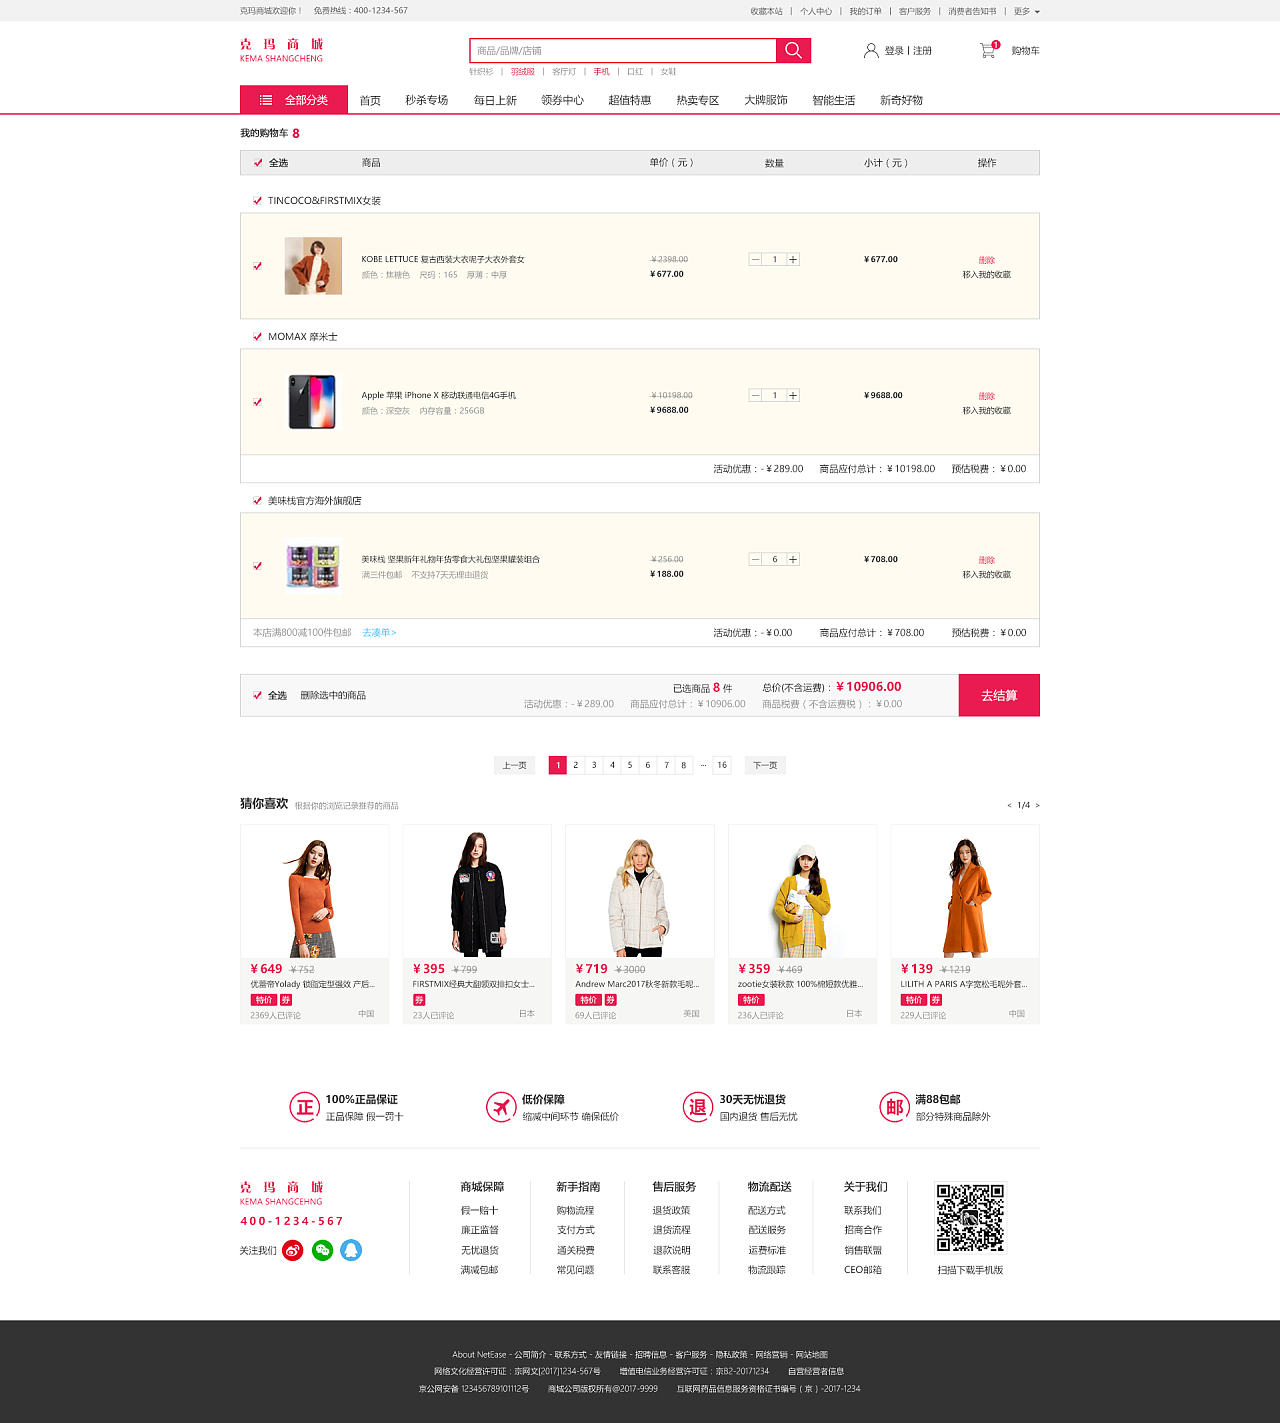Open the ¥139 orange coat recommendation

click(965, 924)
